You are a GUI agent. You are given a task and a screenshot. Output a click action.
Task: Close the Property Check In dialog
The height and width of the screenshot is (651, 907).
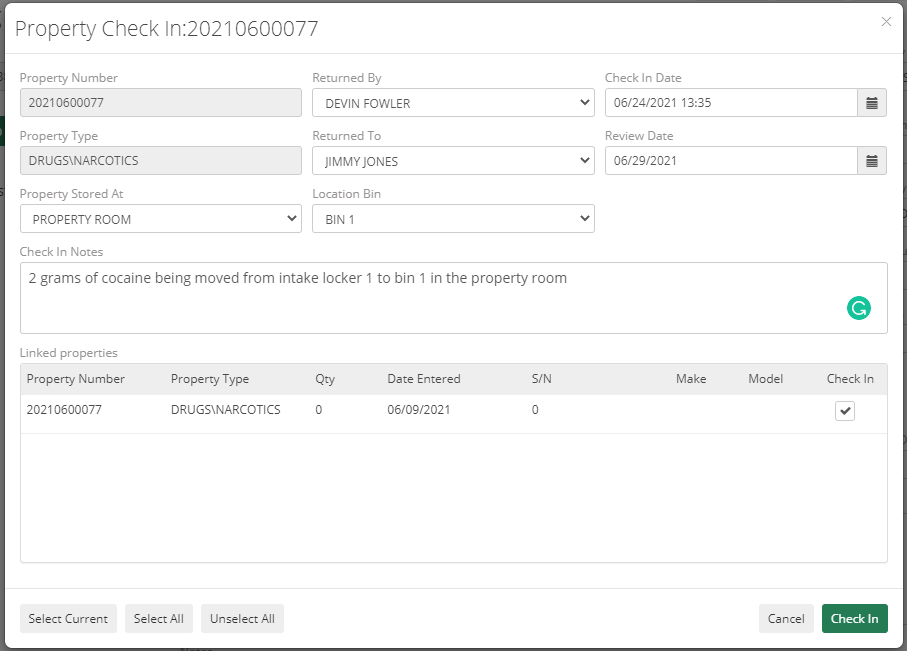click(x=886, y=21)
